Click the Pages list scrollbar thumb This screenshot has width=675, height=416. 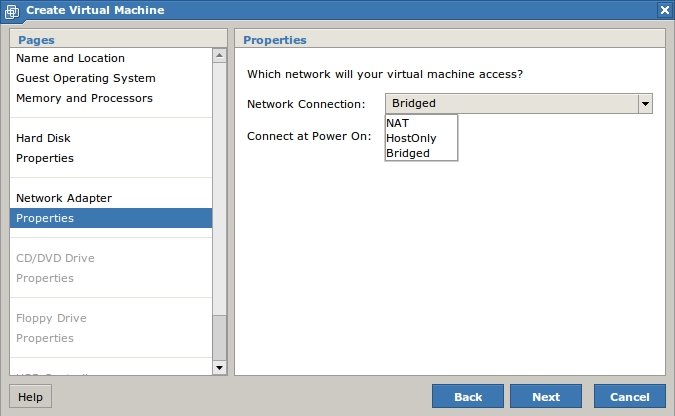(x=220, y=338)
